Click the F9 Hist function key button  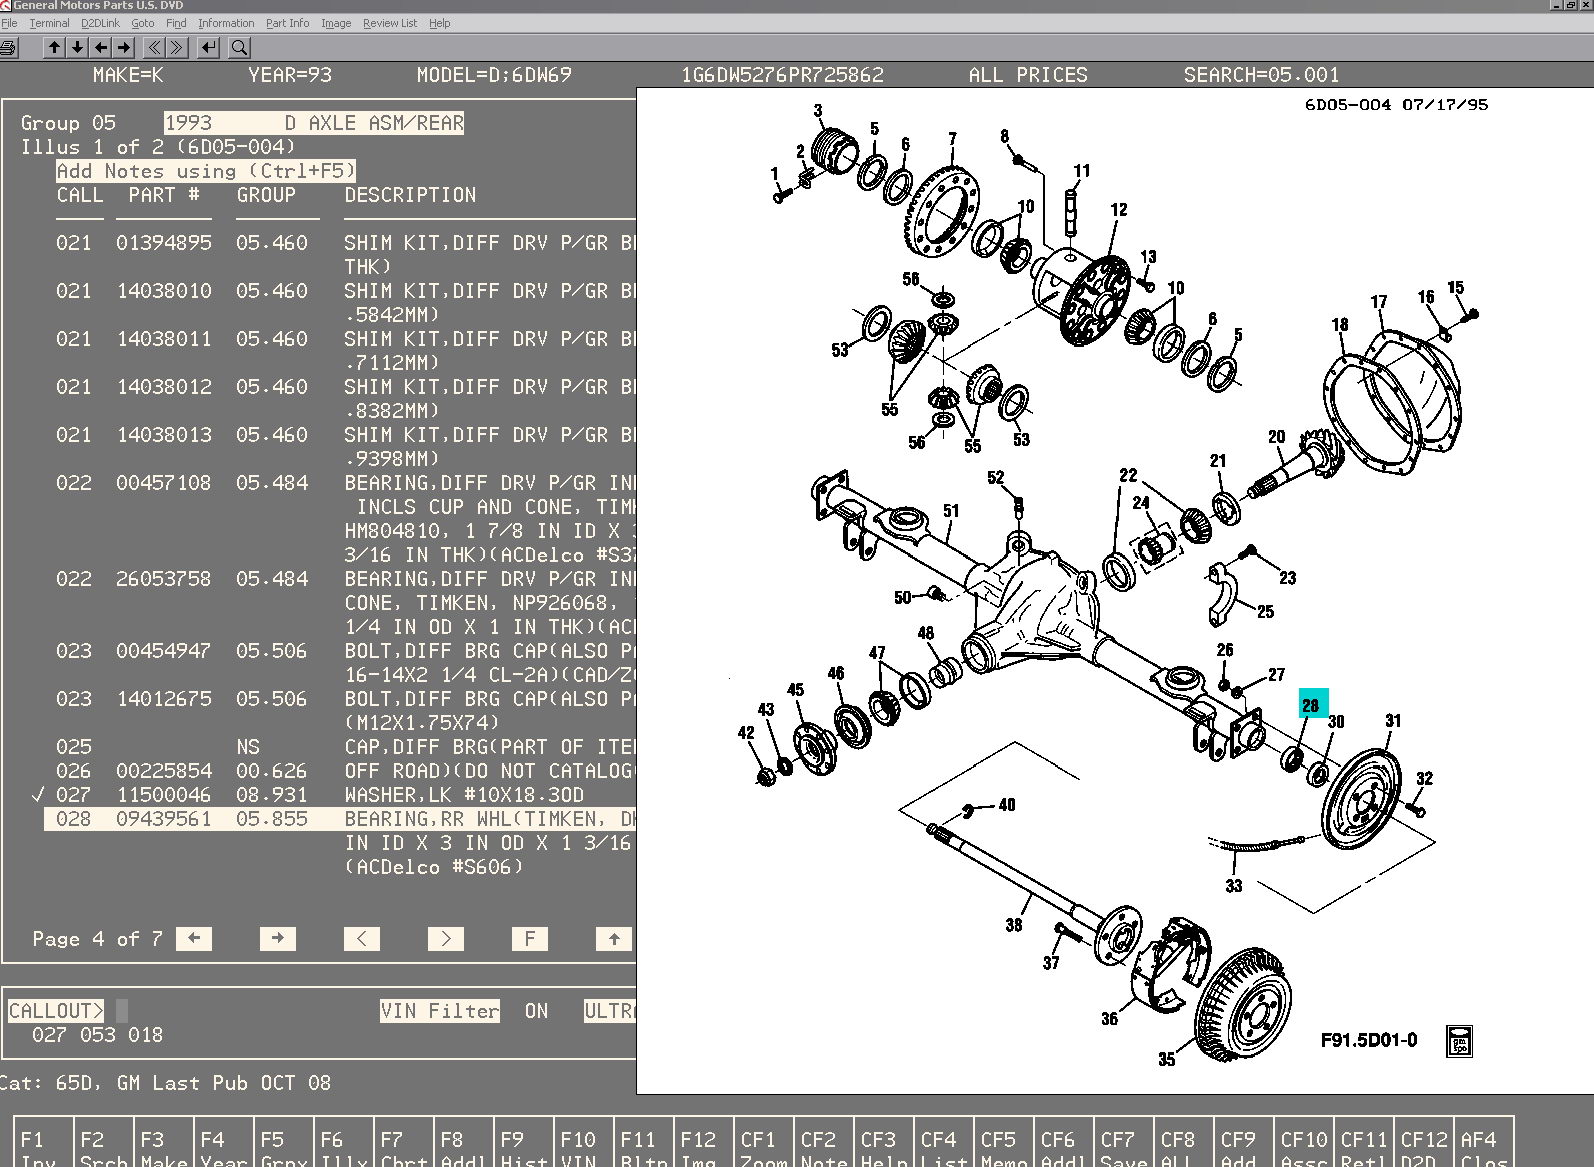click(523, 1141)
